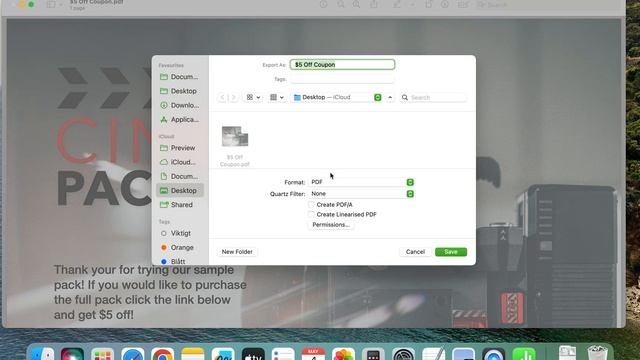Open the Desktop — iCloud location popup
The height and width of the screenshot is (360, 640).
[337, 97]
